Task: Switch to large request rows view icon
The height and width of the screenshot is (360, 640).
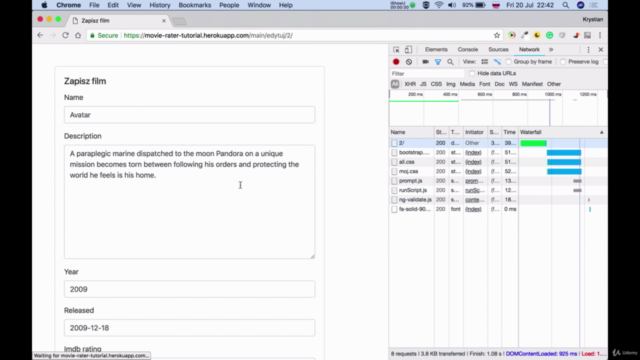Action: [x=484, y=62]
